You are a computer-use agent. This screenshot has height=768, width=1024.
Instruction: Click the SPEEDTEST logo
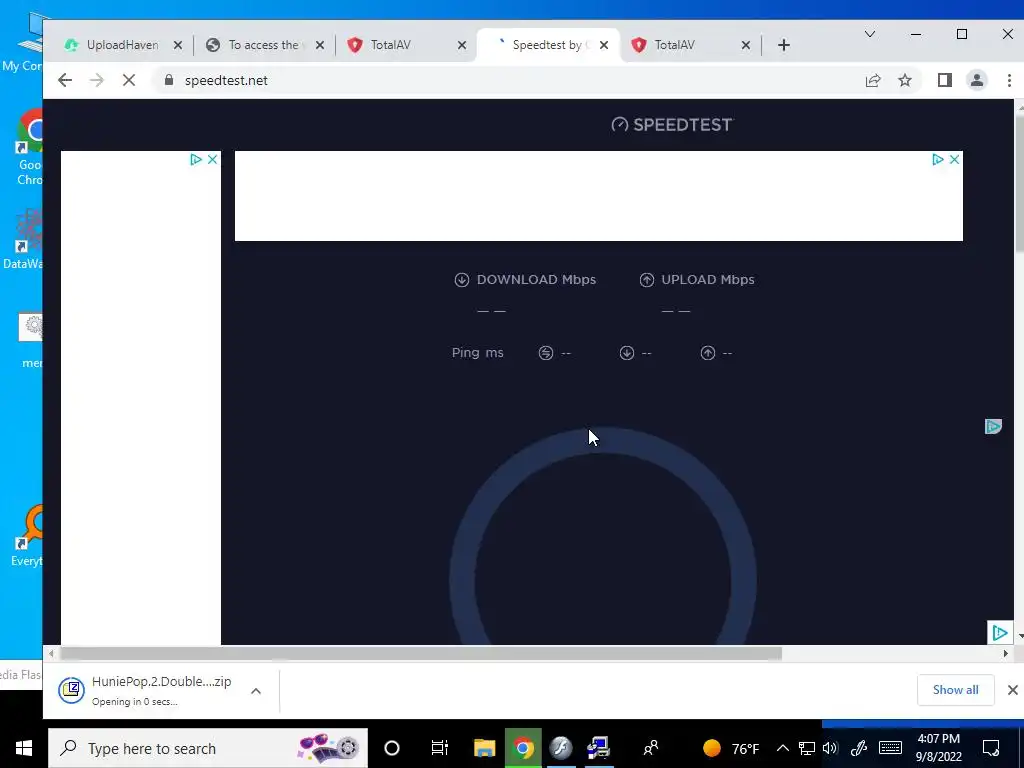(673, 125)
